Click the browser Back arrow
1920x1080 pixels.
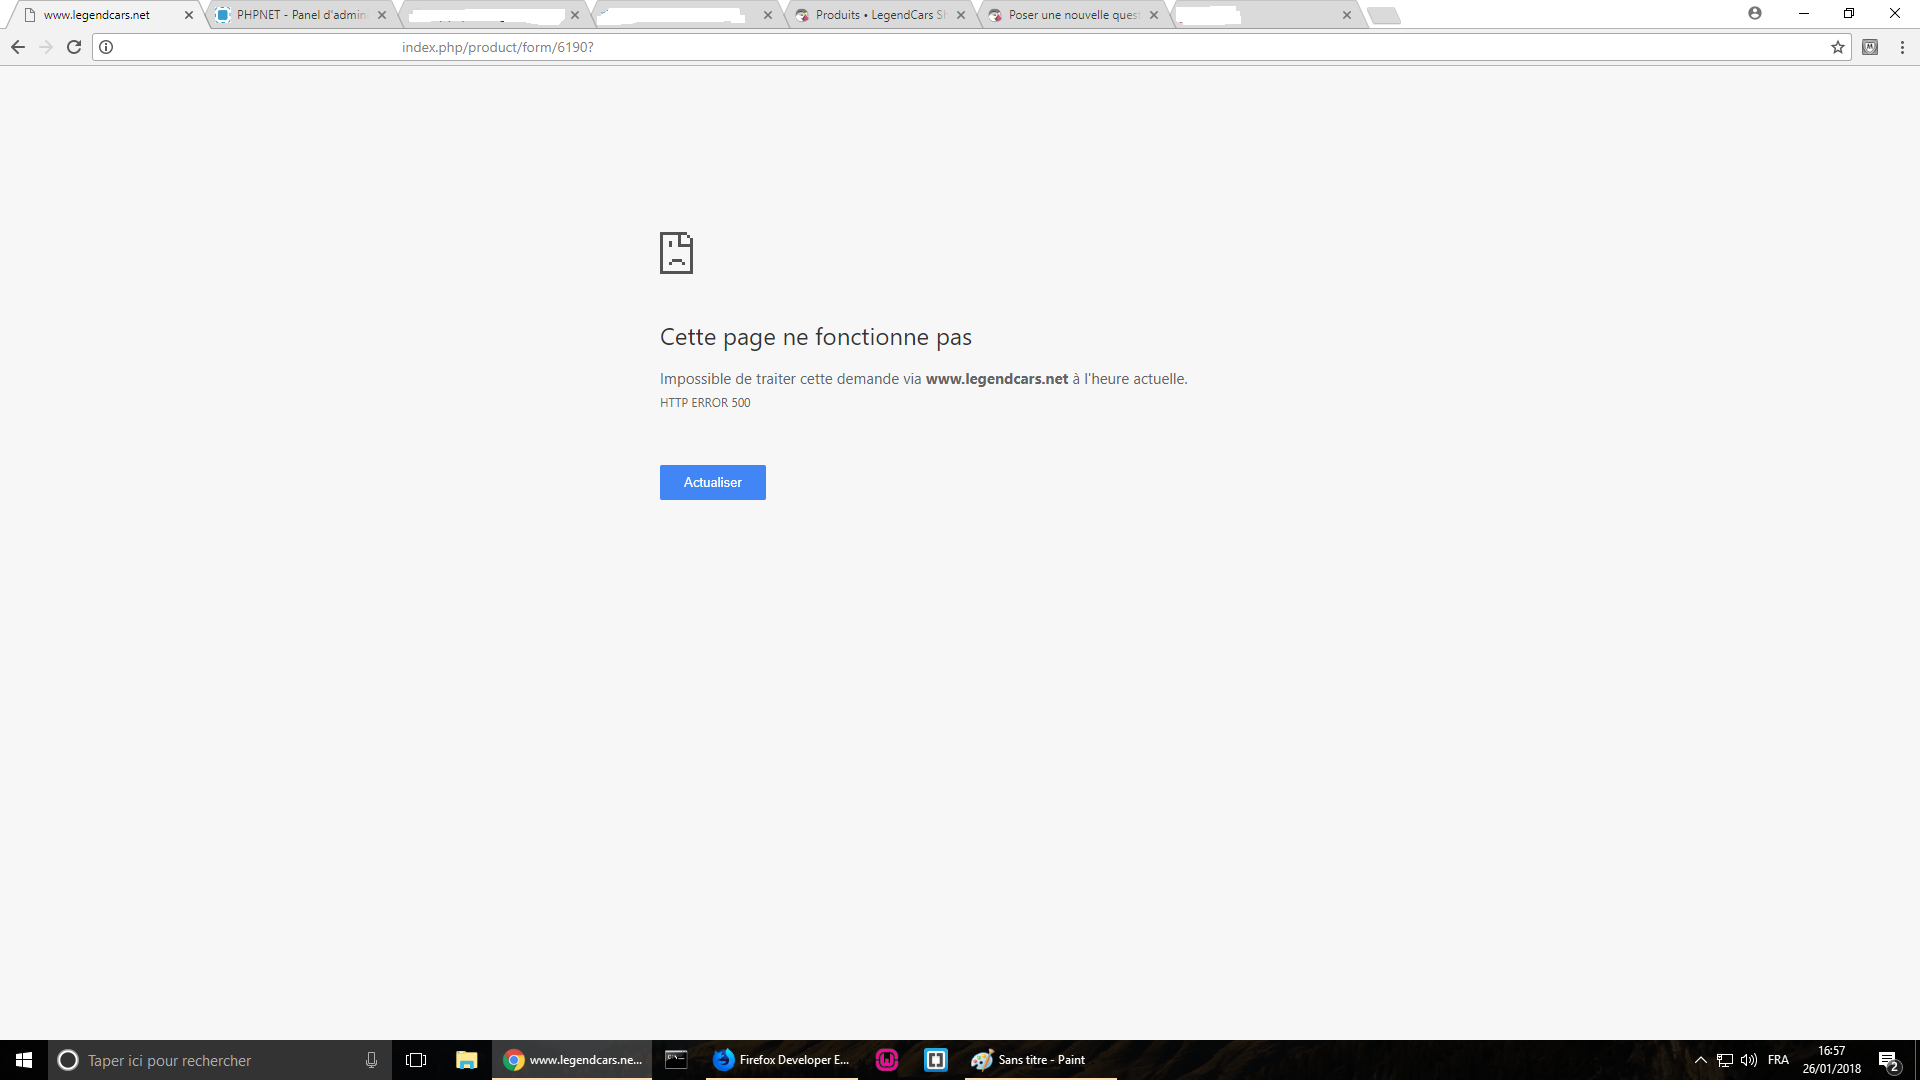(x=18, y=47)
